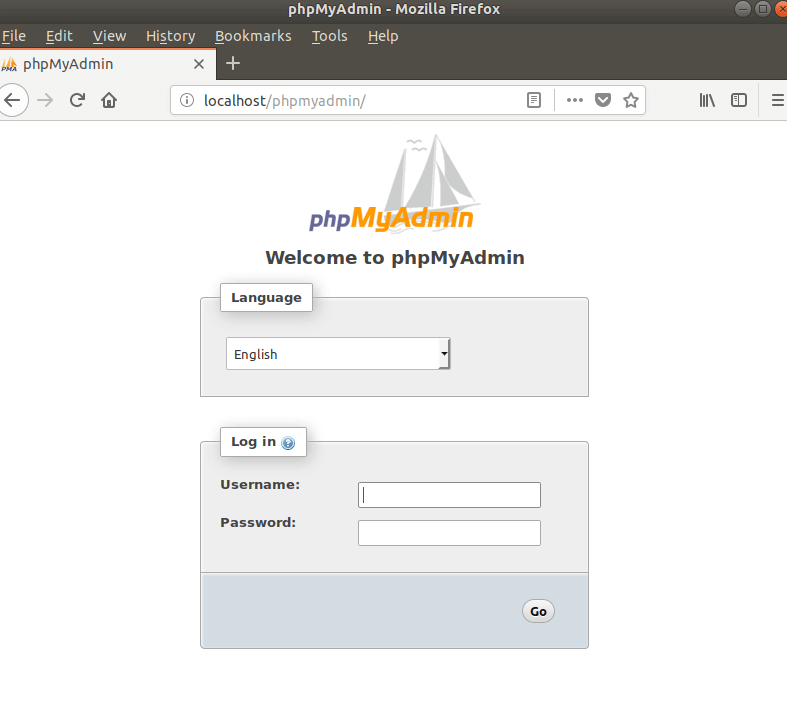
Task: Bookmark this page with the star
Action: pos(631,100)
